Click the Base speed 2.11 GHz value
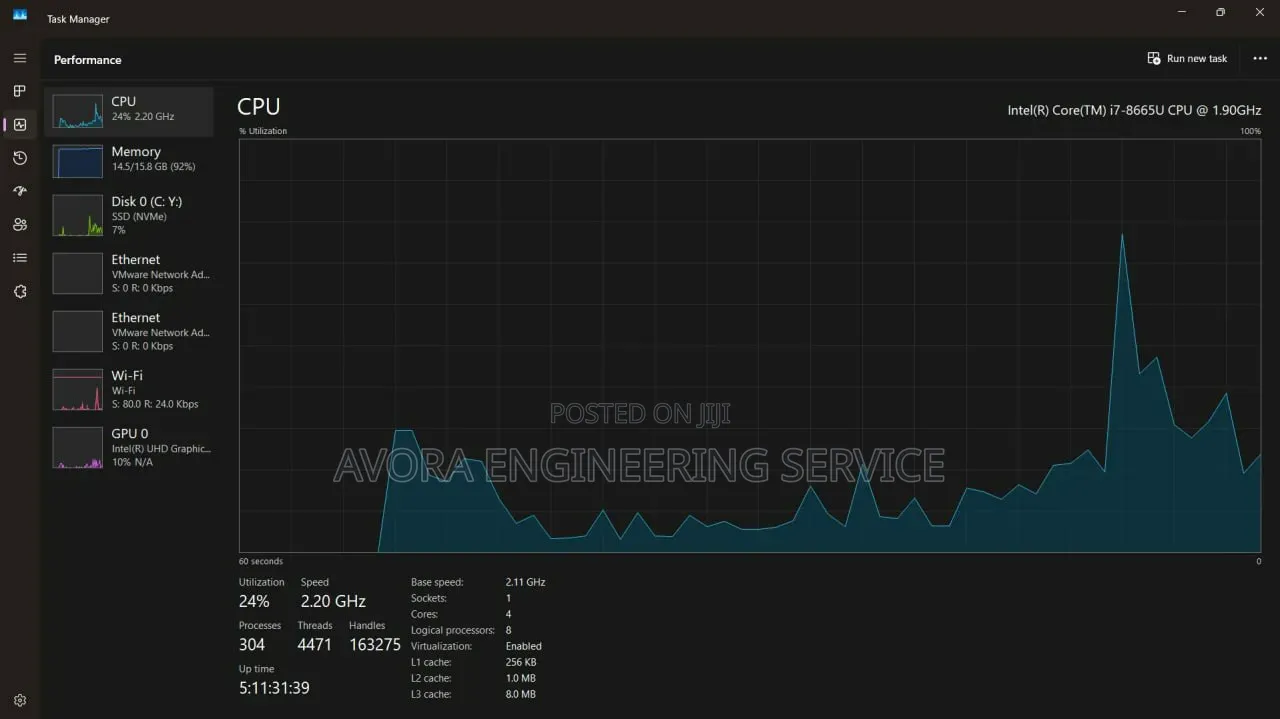 tap(525, 582)
